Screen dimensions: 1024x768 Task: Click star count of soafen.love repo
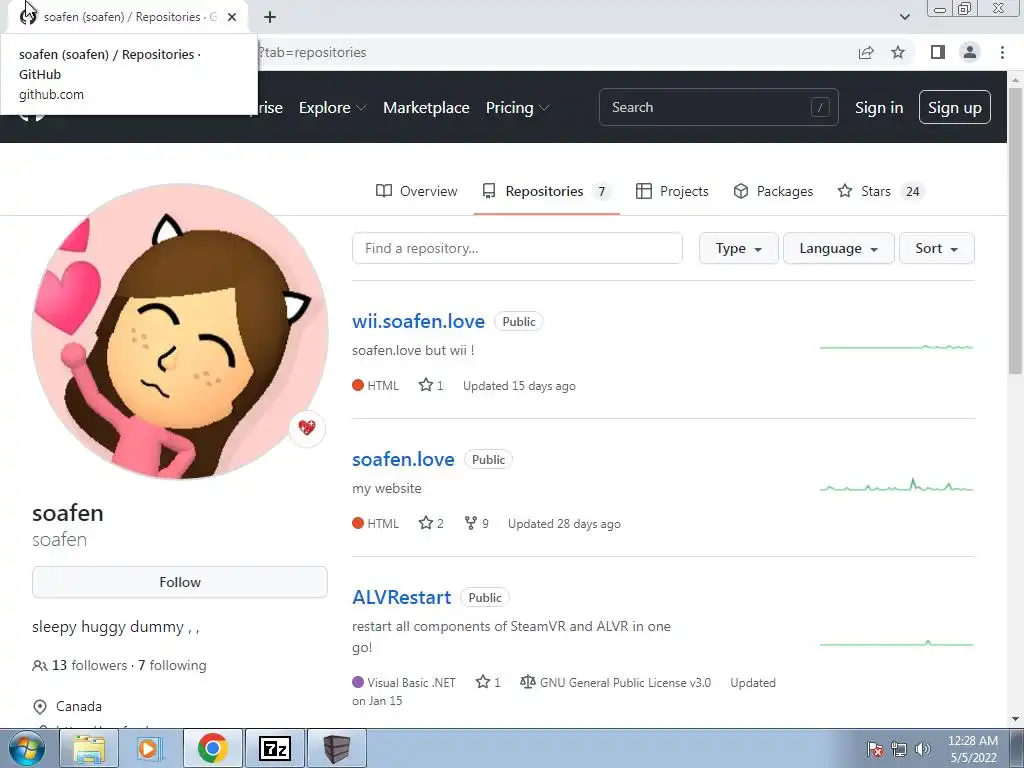[431, 523]
